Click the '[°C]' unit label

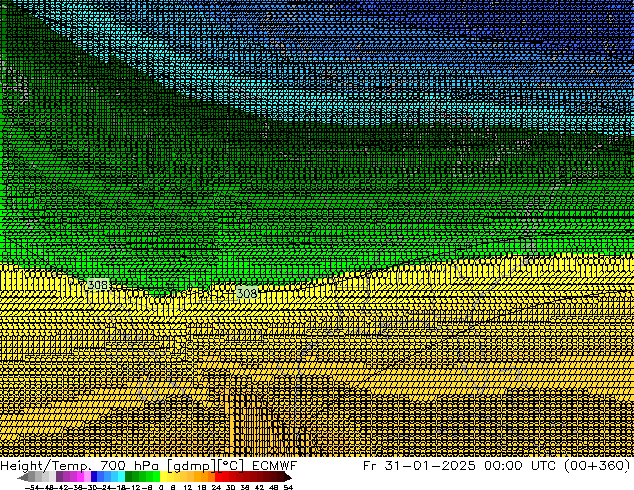pyautogui.click(x=231, y=466)
